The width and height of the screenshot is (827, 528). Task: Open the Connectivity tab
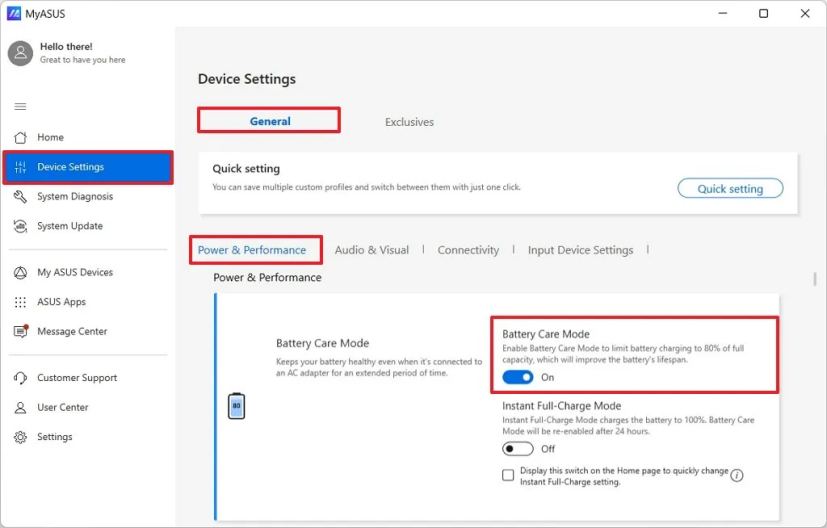click(x=468, y=250)
